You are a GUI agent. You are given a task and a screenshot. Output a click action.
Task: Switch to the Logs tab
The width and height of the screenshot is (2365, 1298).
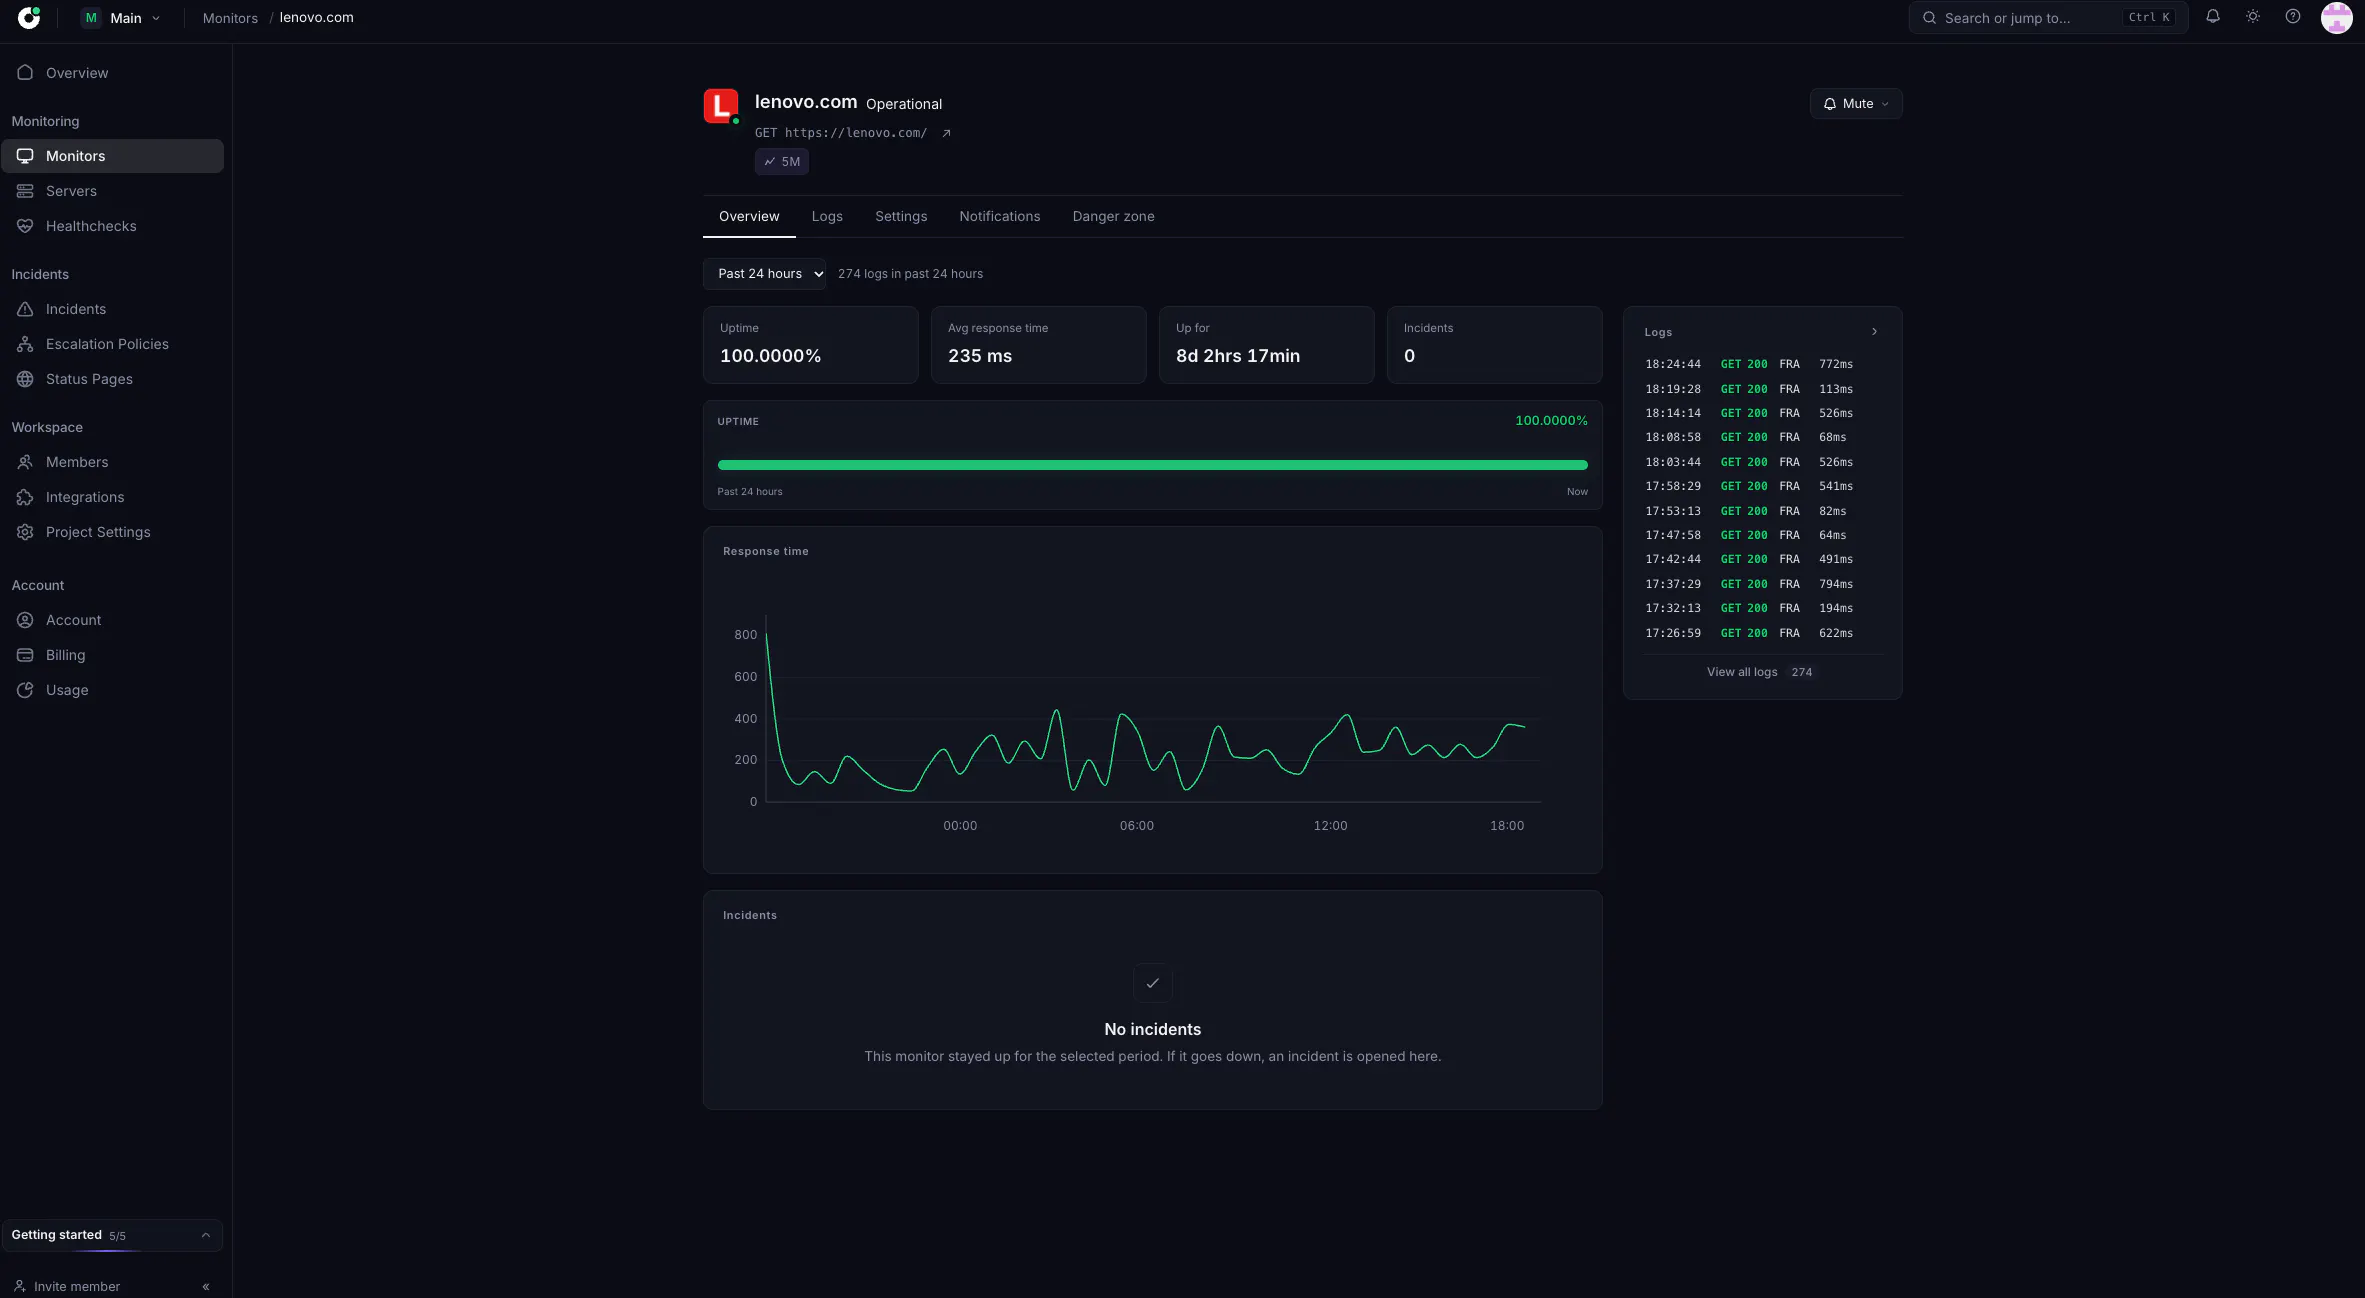(827, 217)
